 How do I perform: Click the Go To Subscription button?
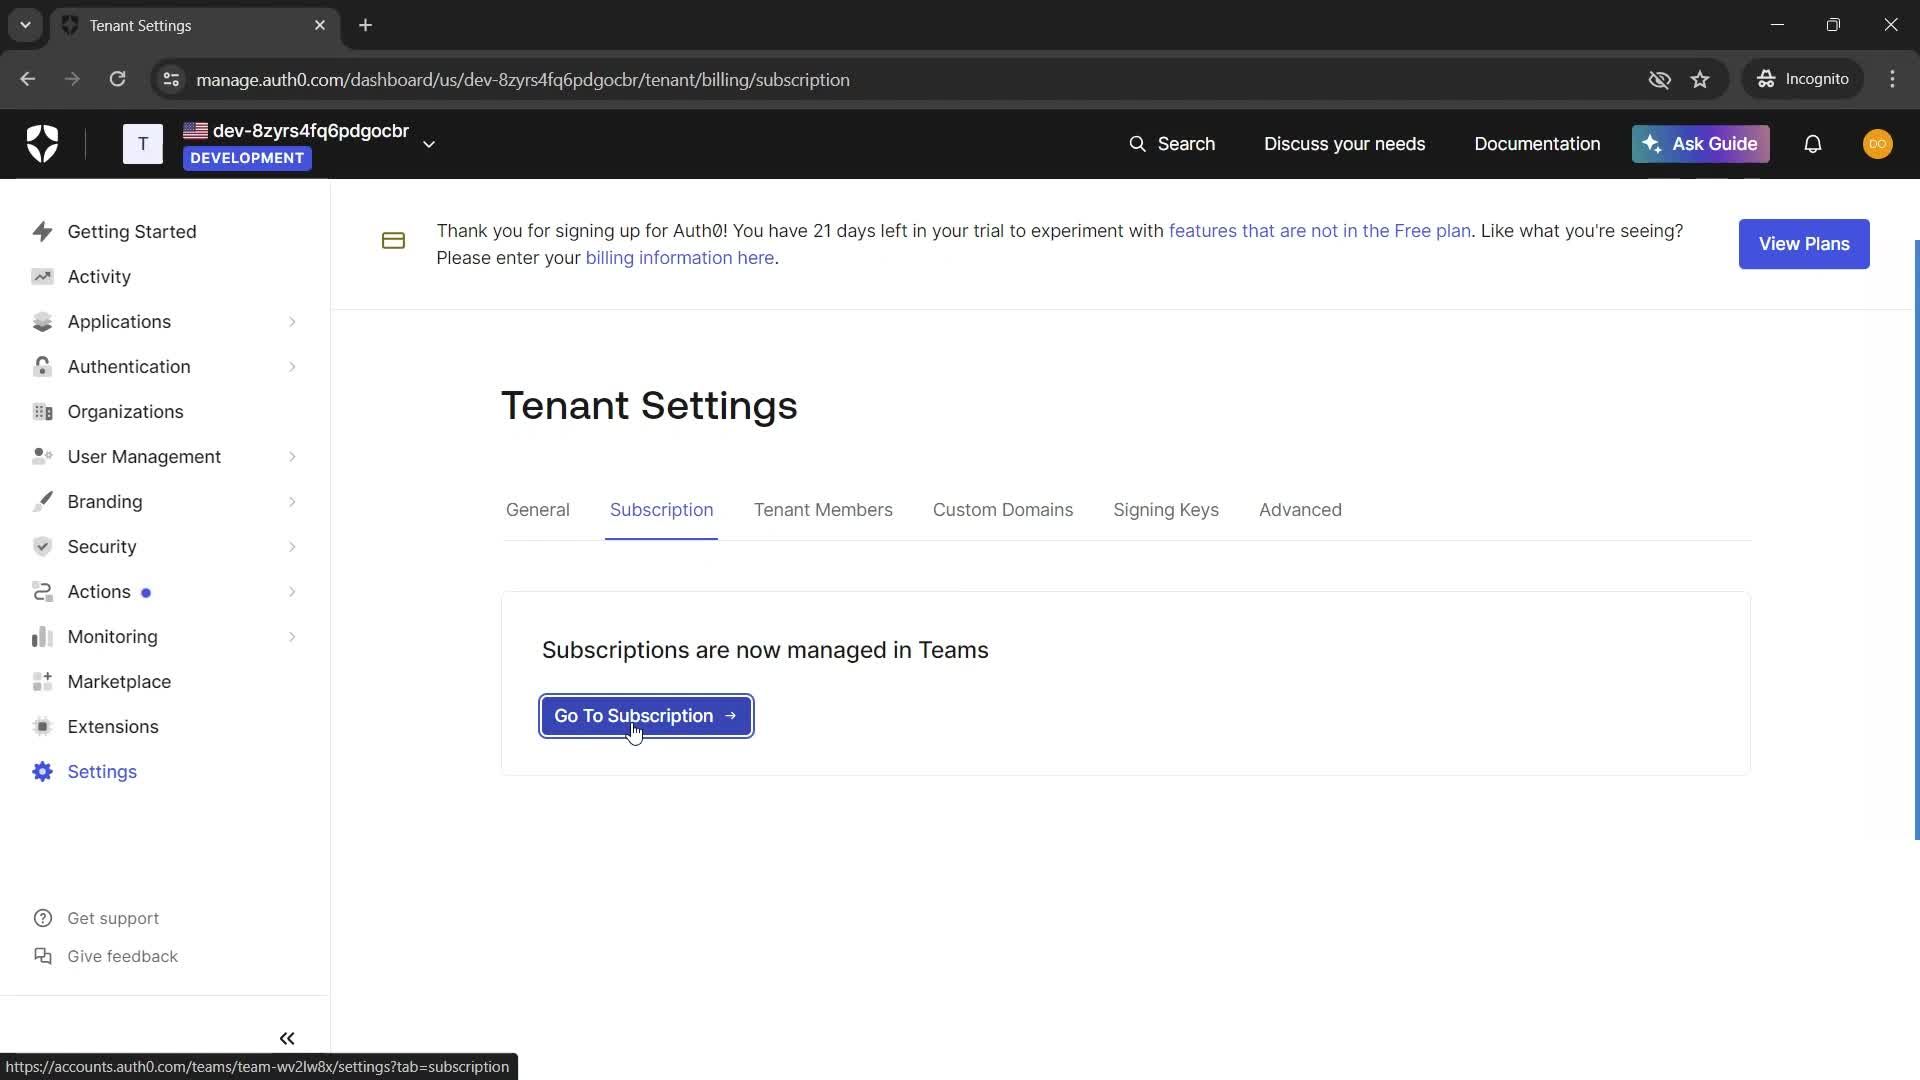(x=646, y=716)
